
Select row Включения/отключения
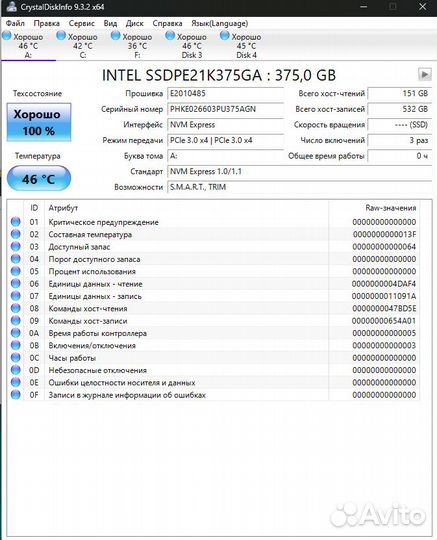click(x=214, y=346)
